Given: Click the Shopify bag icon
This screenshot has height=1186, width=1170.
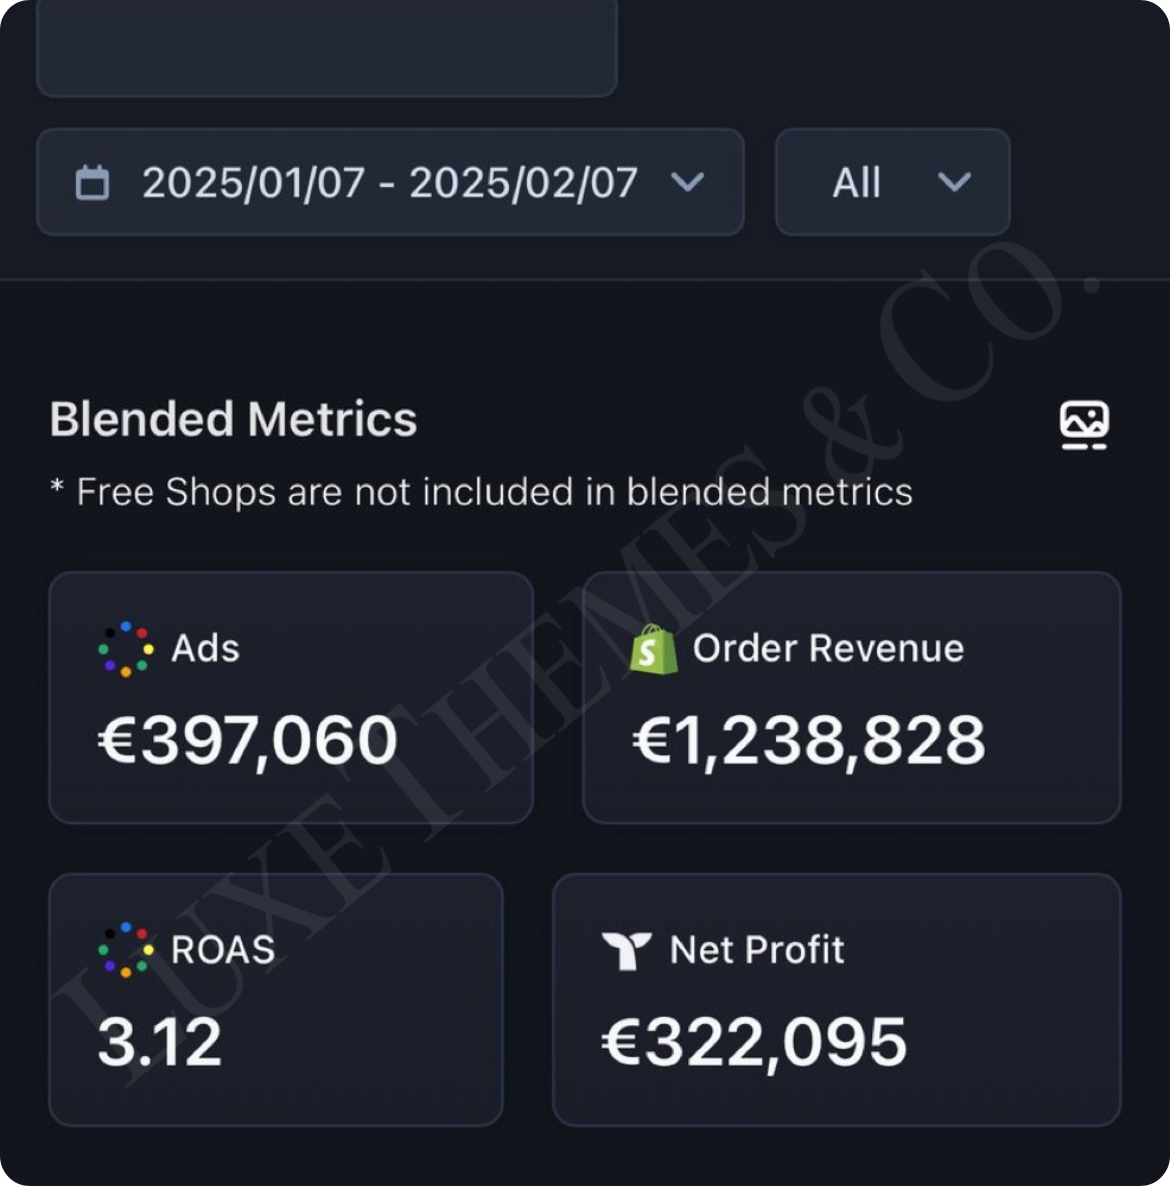Looking at the screenshot, I should (x=653, y=649).
